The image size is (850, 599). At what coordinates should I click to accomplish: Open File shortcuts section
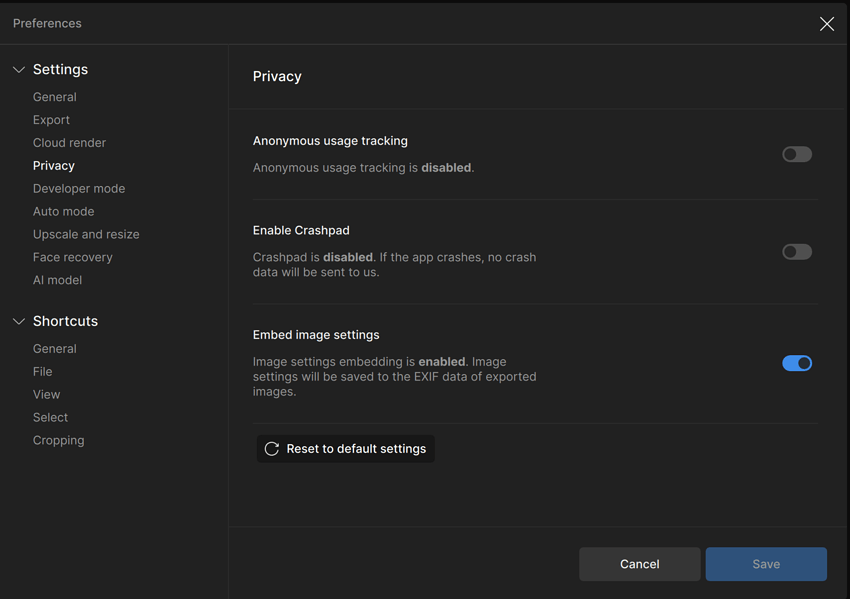click(42, 371)
